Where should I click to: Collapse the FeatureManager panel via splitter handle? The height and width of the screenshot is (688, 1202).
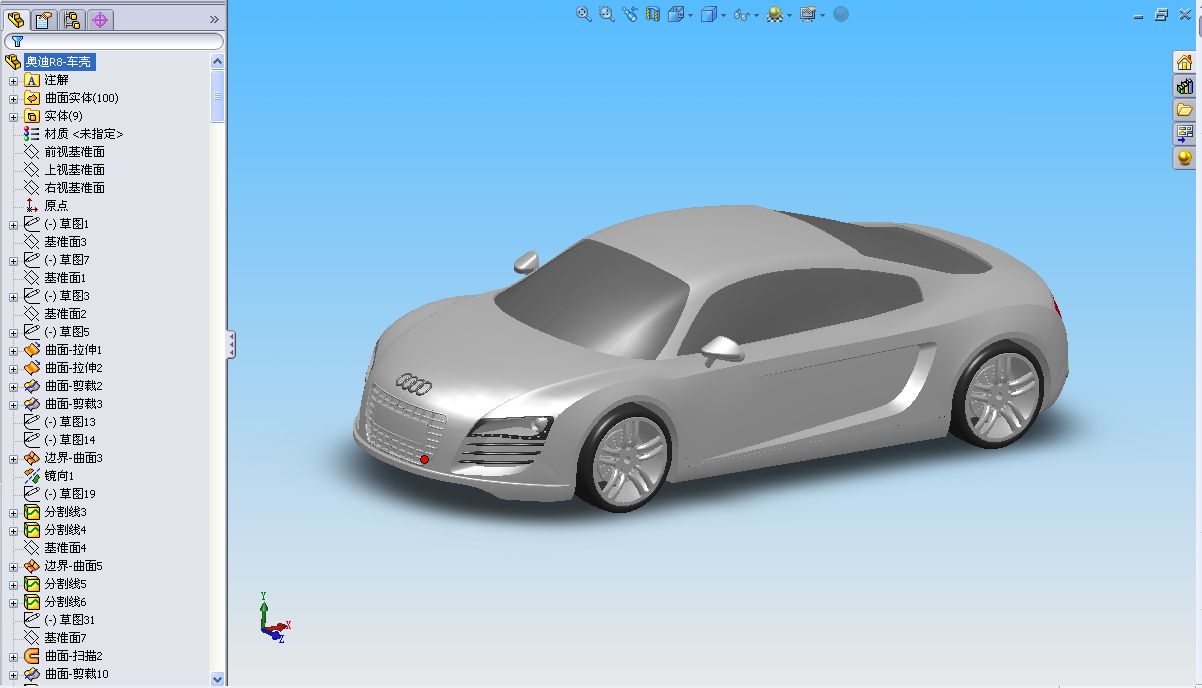(231, 344)
